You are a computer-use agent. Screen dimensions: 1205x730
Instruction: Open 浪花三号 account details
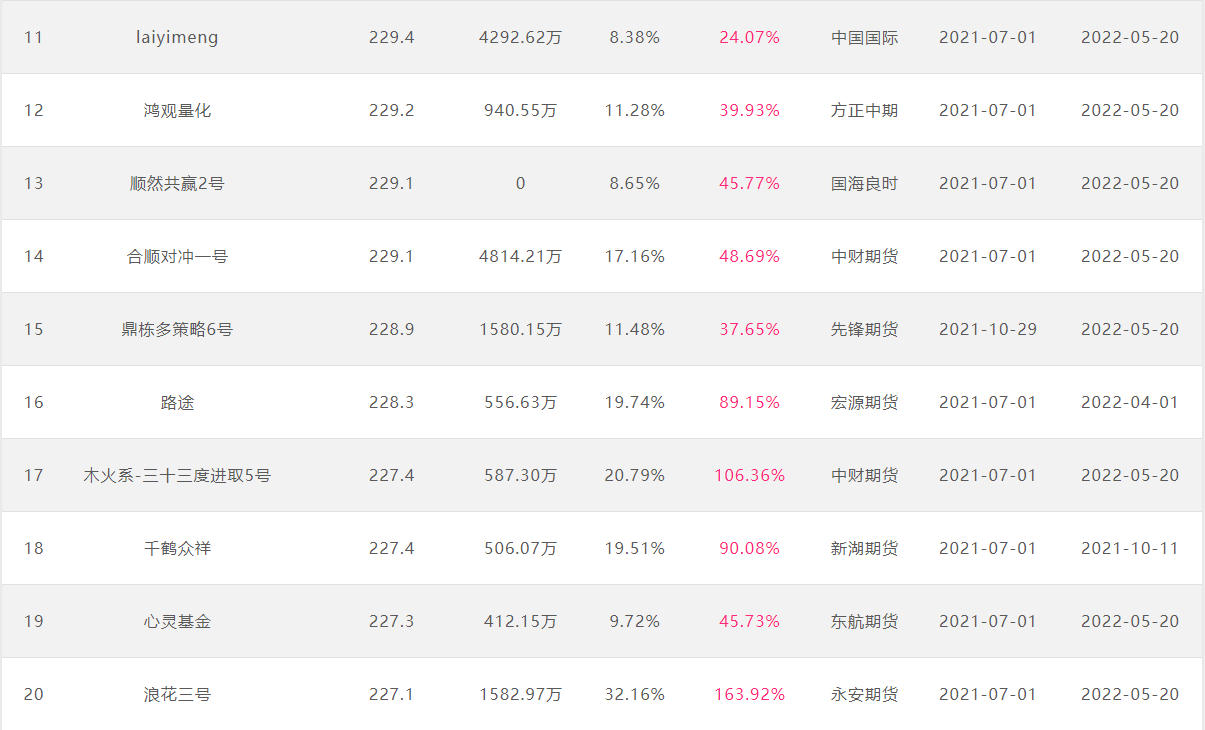[x=177, y=695]
